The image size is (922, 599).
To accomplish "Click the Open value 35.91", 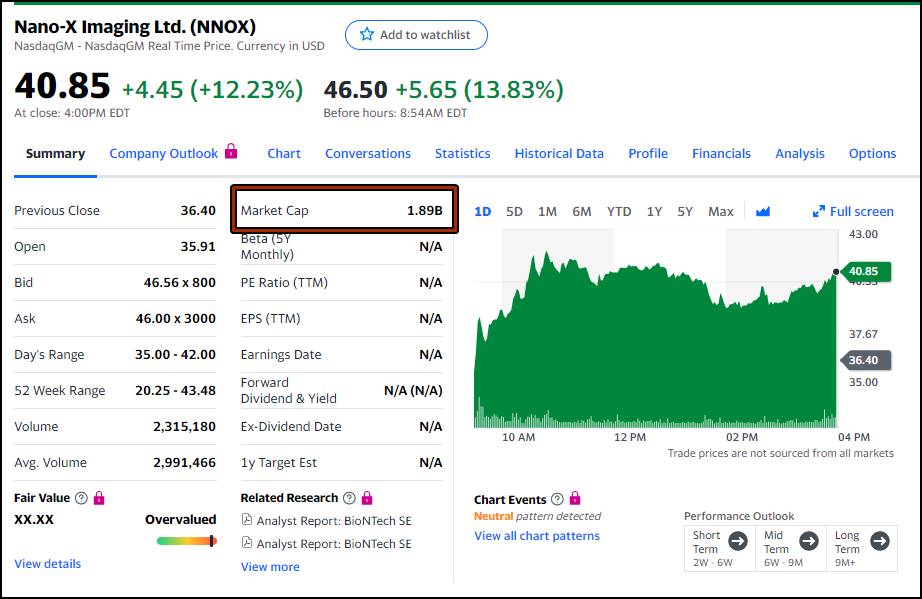I will [x=198, y=246].
